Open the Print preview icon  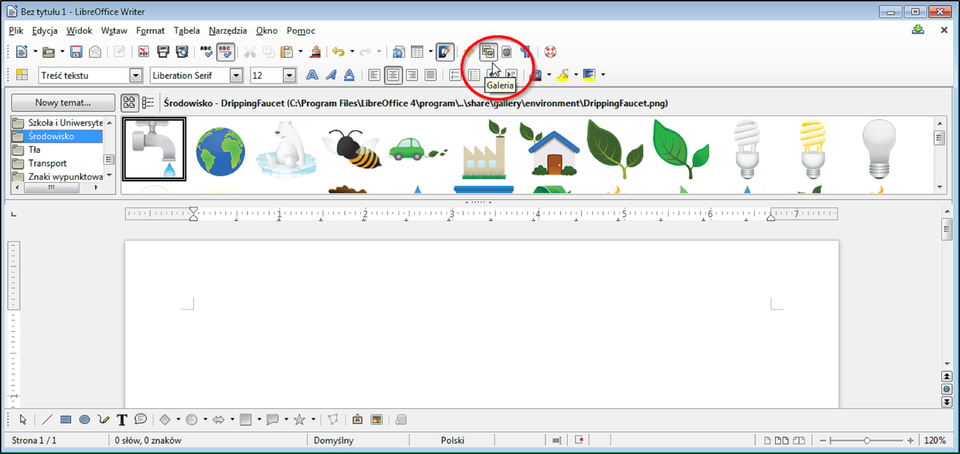(182, 52)
